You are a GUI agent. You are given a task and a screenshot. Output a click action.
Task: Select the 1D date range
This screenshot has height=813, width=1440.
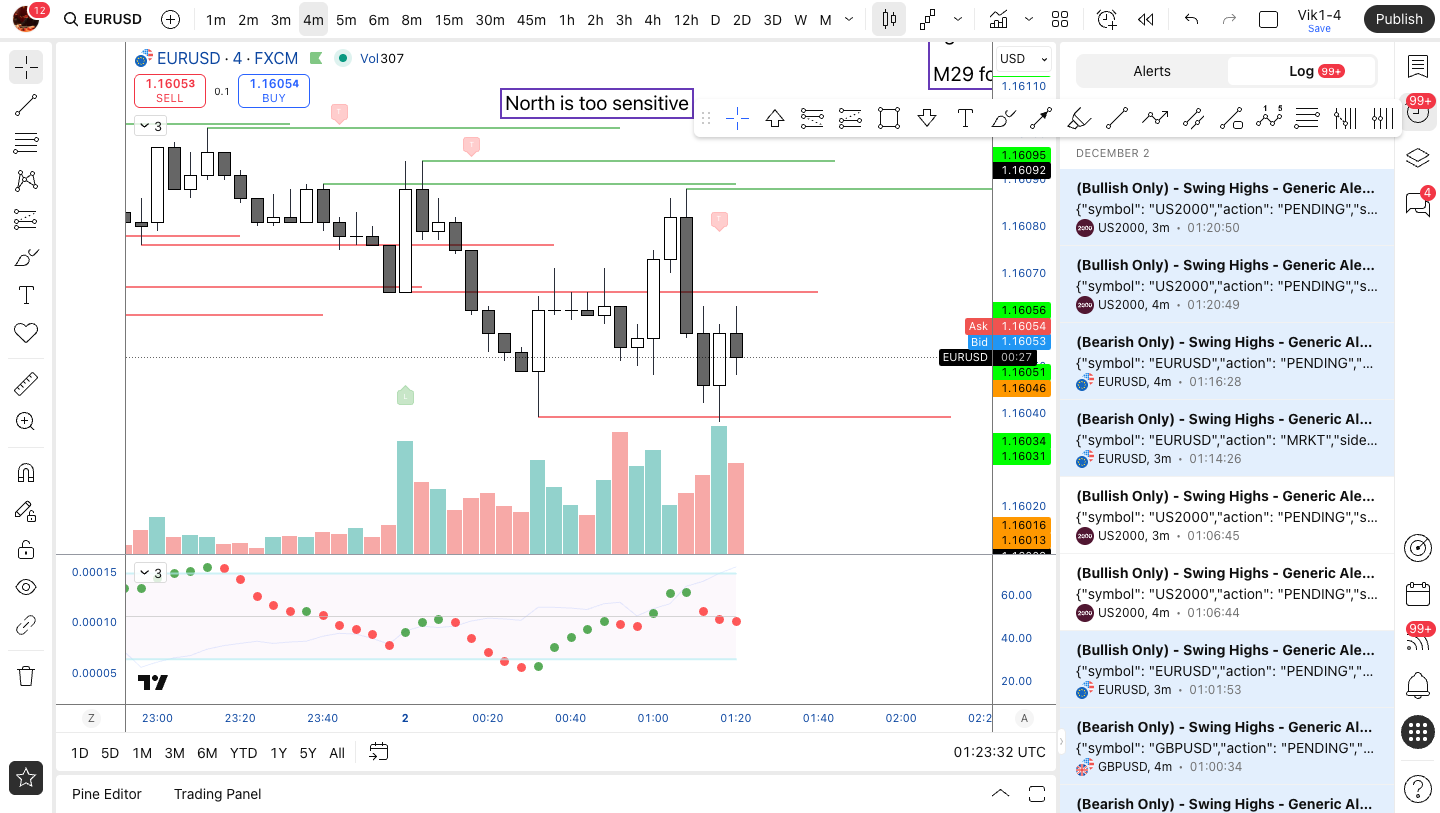[80, 753]
